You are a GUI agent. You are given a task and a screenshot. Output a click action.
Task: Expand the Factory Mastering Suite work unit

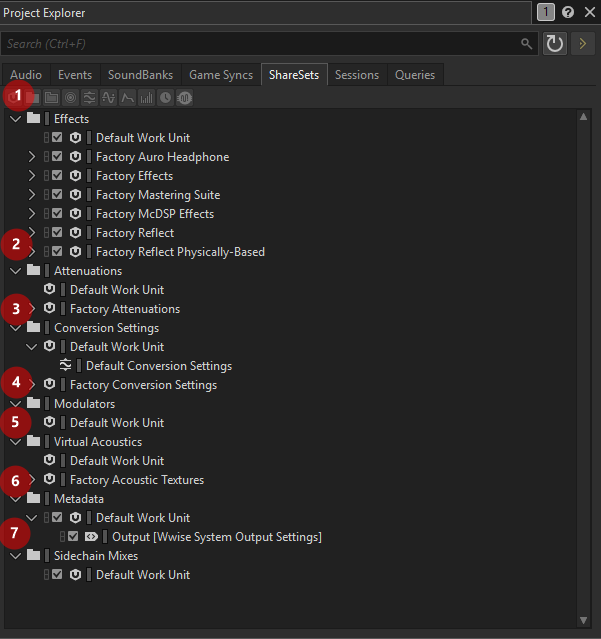click(x=31, y=195)
